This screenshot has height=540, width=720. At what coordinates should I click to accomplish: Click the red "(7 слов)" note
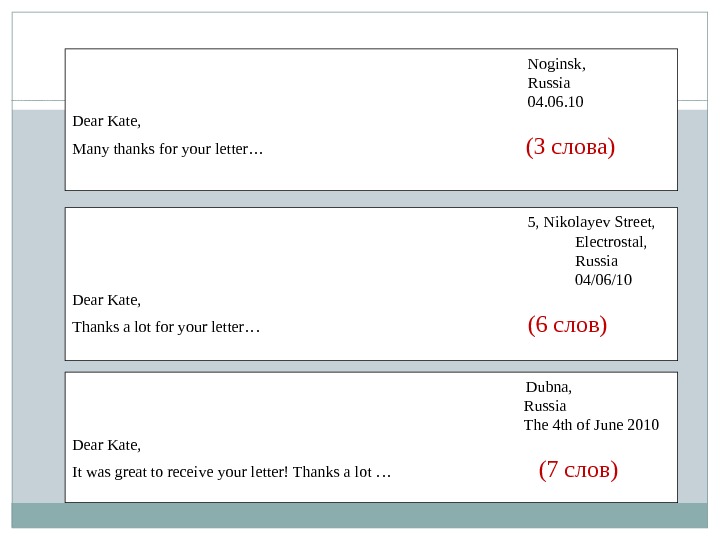(x=578, y=469)
